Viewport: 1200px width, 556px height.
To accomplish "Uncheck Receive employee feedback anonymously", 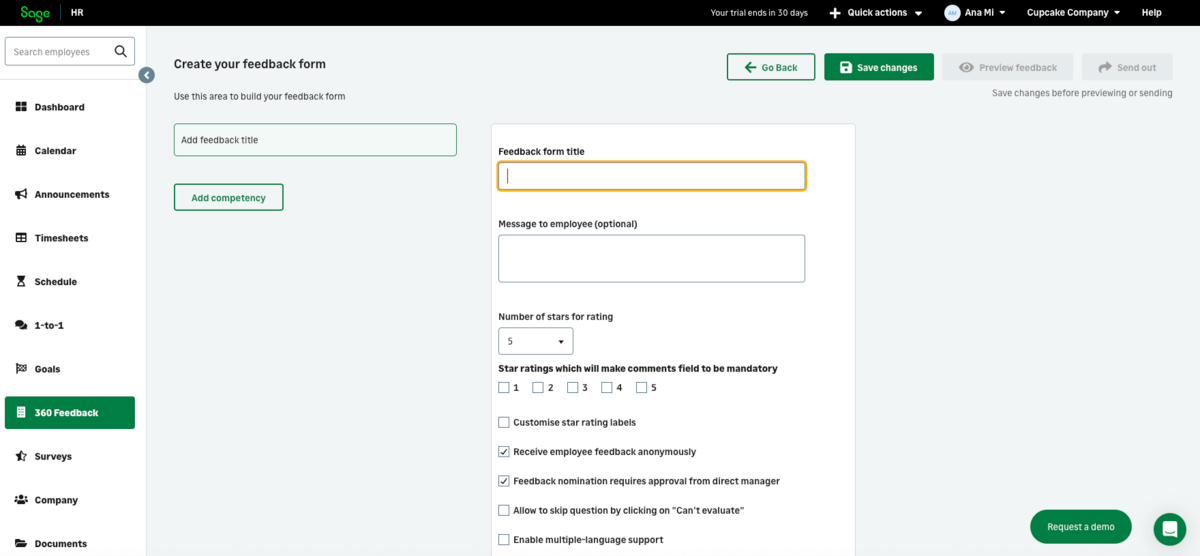I will 504,452.
